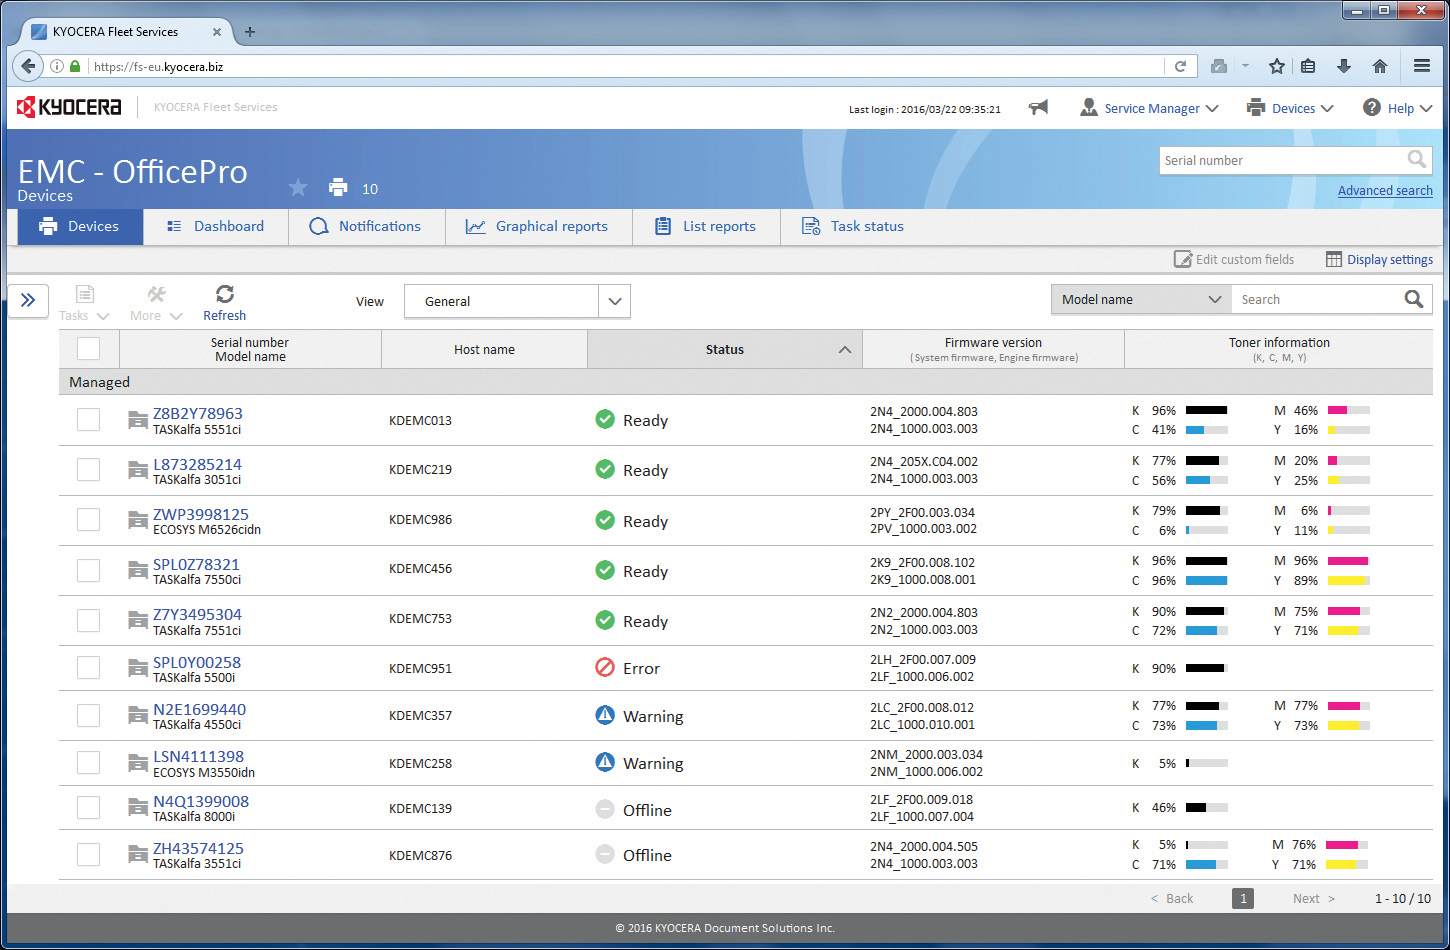Open the Dashboard tab
The image size is (1450, 950).
tap(216, 226)
